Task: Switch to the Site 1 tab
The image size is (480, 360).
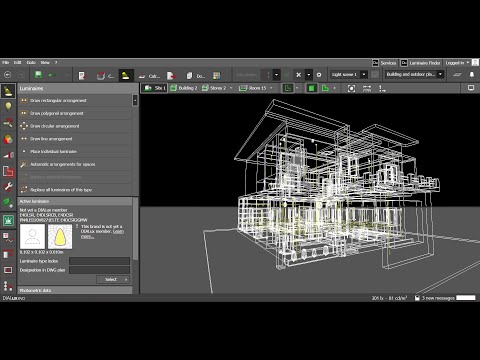Action: (154, 88)
